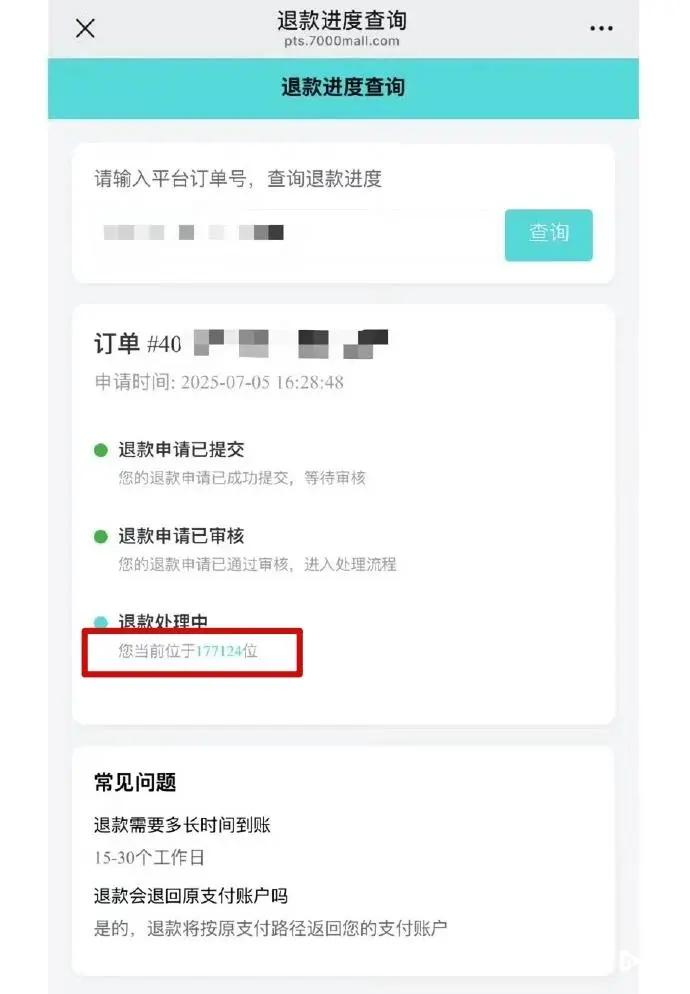Click the teal dot beside 退款处理中
Screen dimensions: 690x994
coord(100,622)
